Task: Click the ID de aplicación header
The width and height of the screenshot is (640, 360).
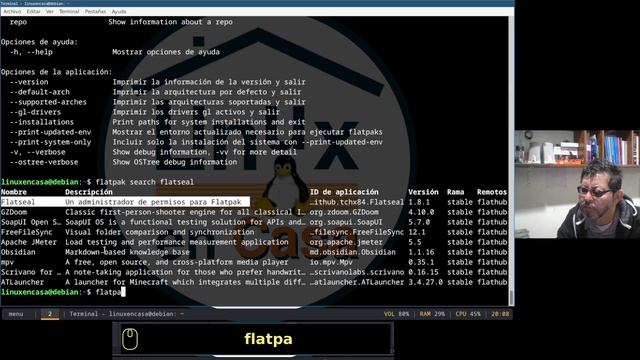Action: pos(344,192)
